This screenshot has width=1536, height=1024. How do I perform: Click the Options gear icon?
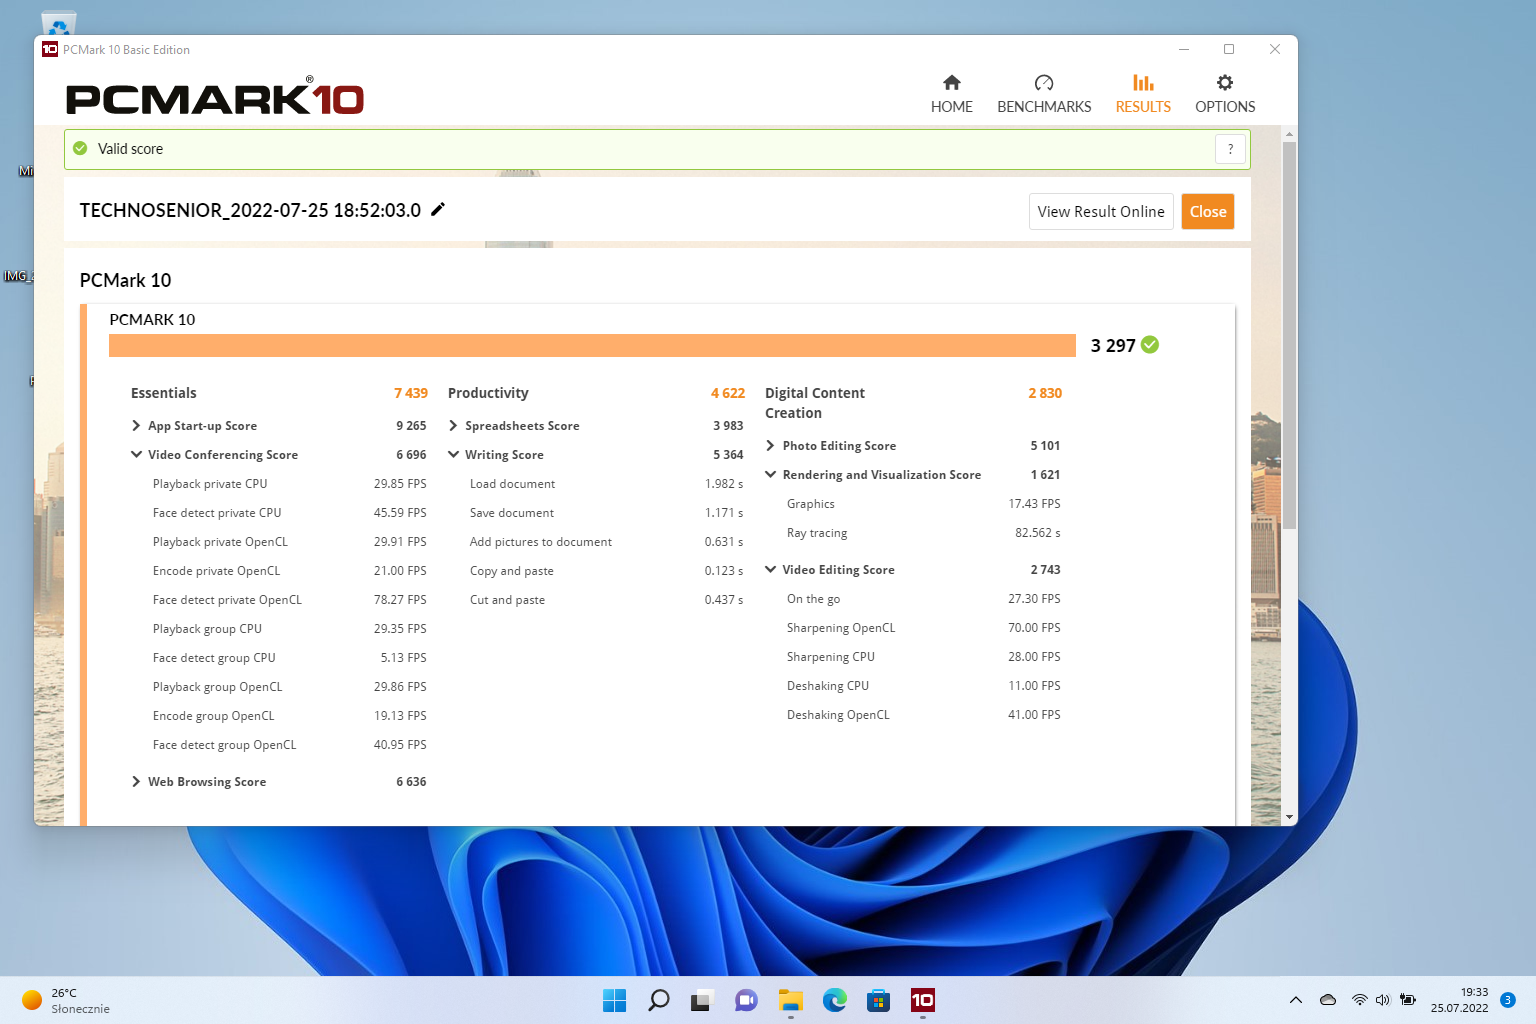click(1225, 82)
